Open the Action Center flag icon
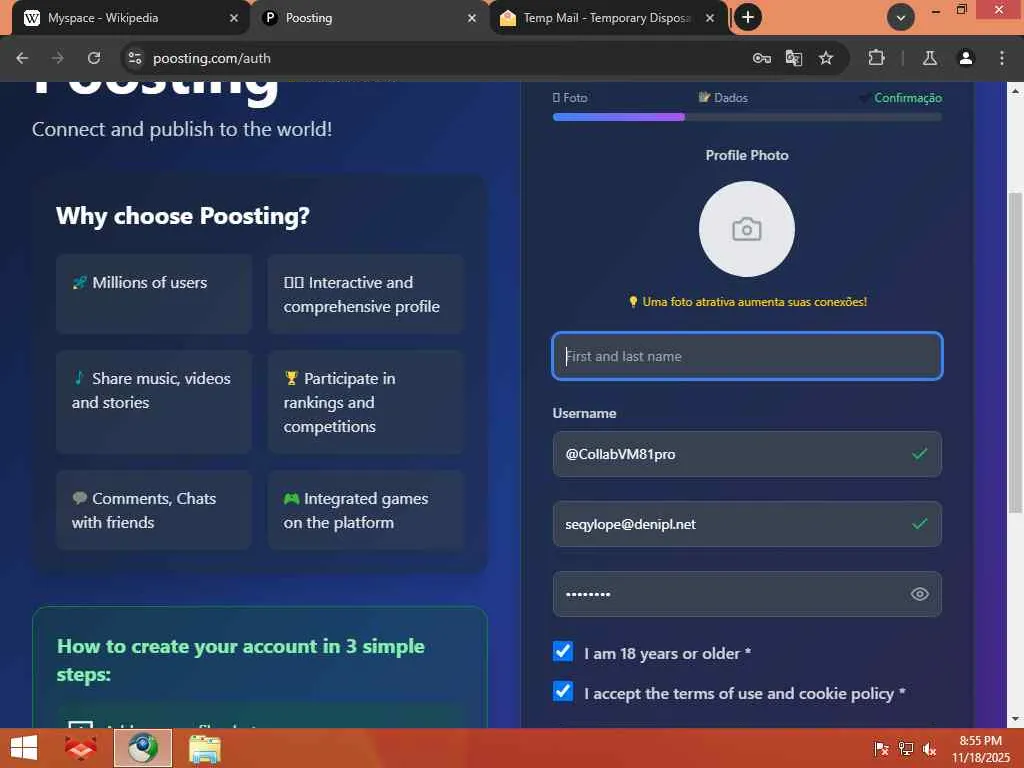This screenshot has width=1024, height=768. pyautogui.click(x=881, y=749)
